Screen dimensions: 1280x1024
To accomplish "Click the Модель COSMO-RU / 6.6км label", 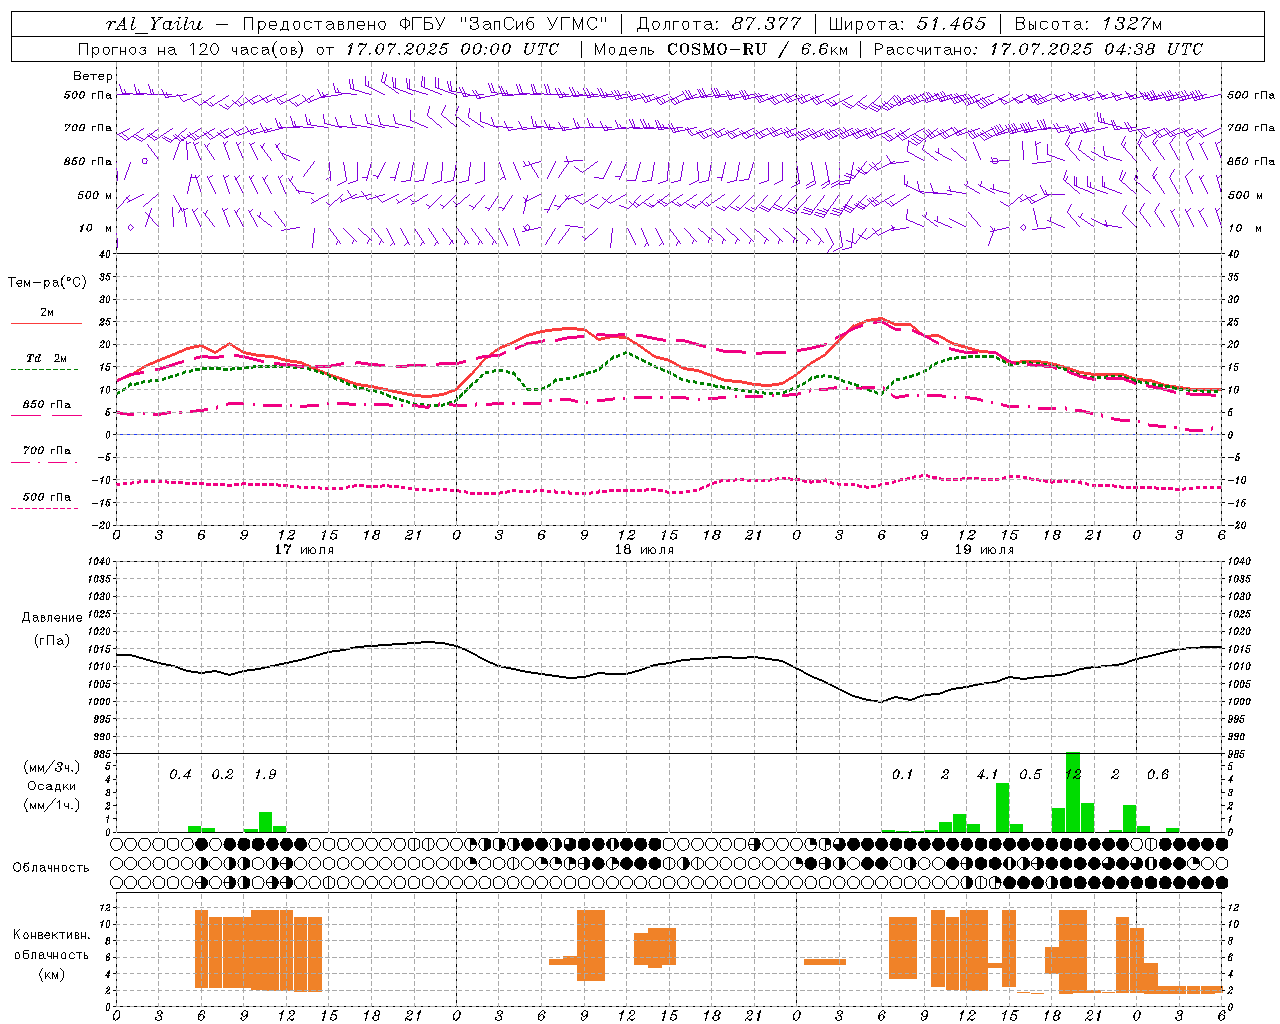I will pos(721,49).
